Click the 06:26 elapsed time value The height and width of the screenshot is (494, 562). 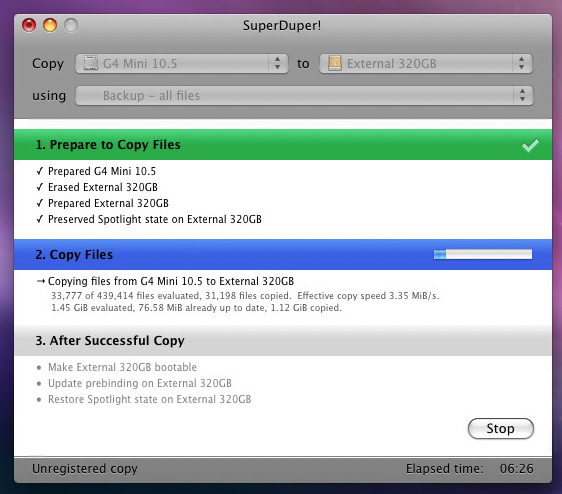pyautogui.click(x=516, y=469)
